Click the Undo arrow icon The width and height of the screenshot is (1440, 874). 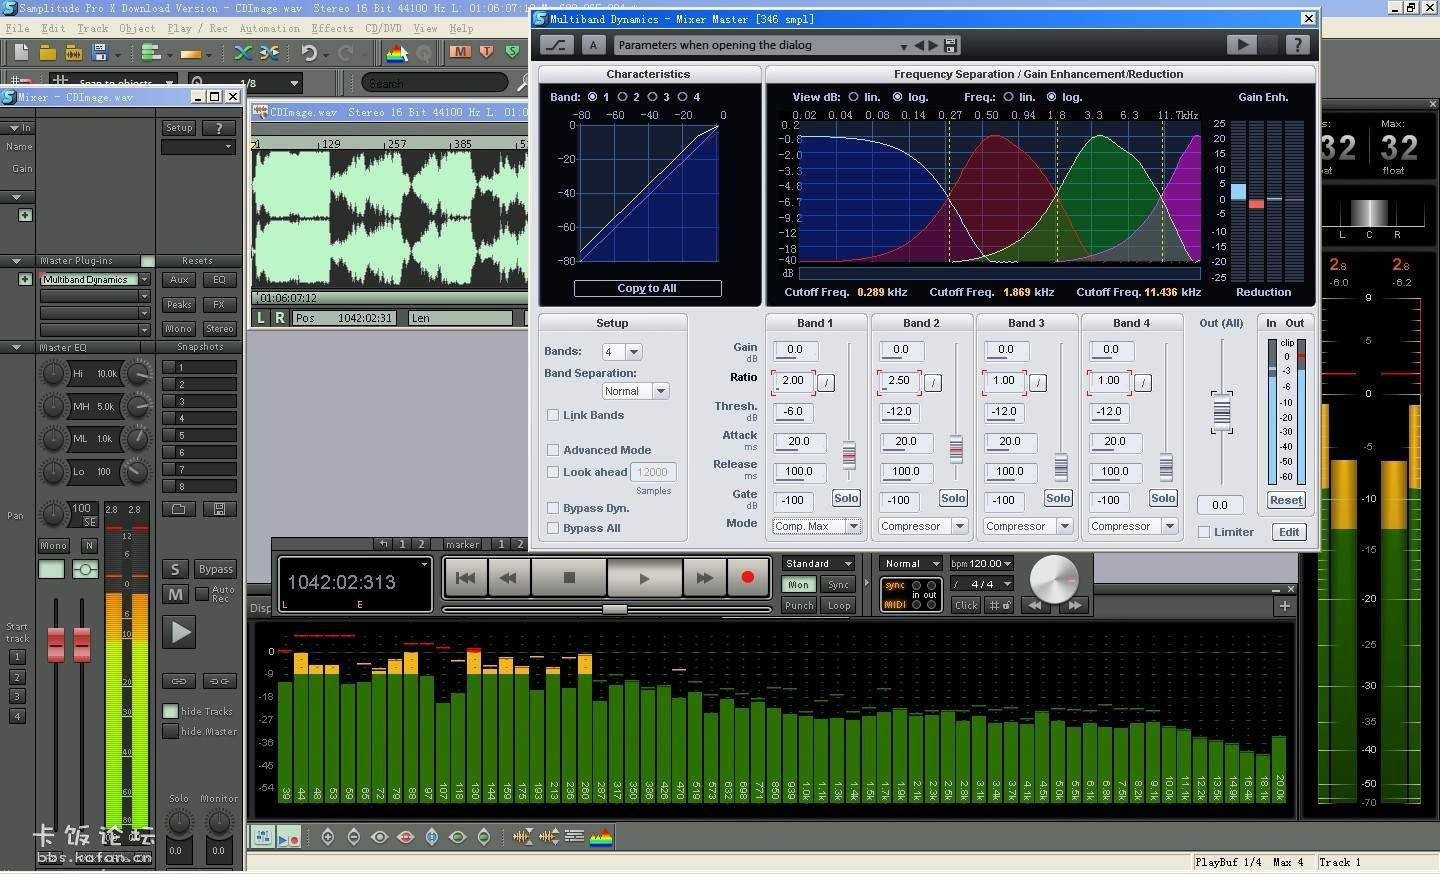309,53
